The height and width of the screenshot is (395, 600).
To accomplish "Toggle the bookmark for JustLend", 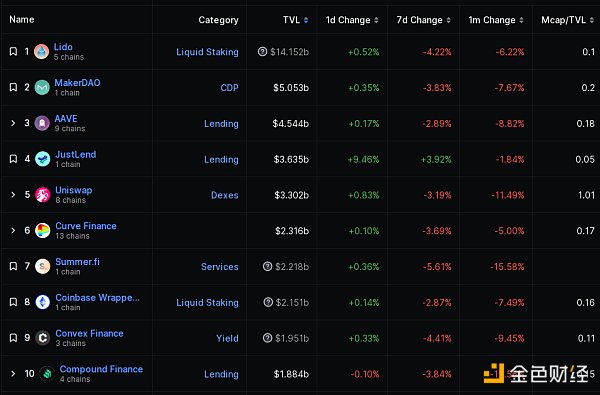I will [13, 158].
